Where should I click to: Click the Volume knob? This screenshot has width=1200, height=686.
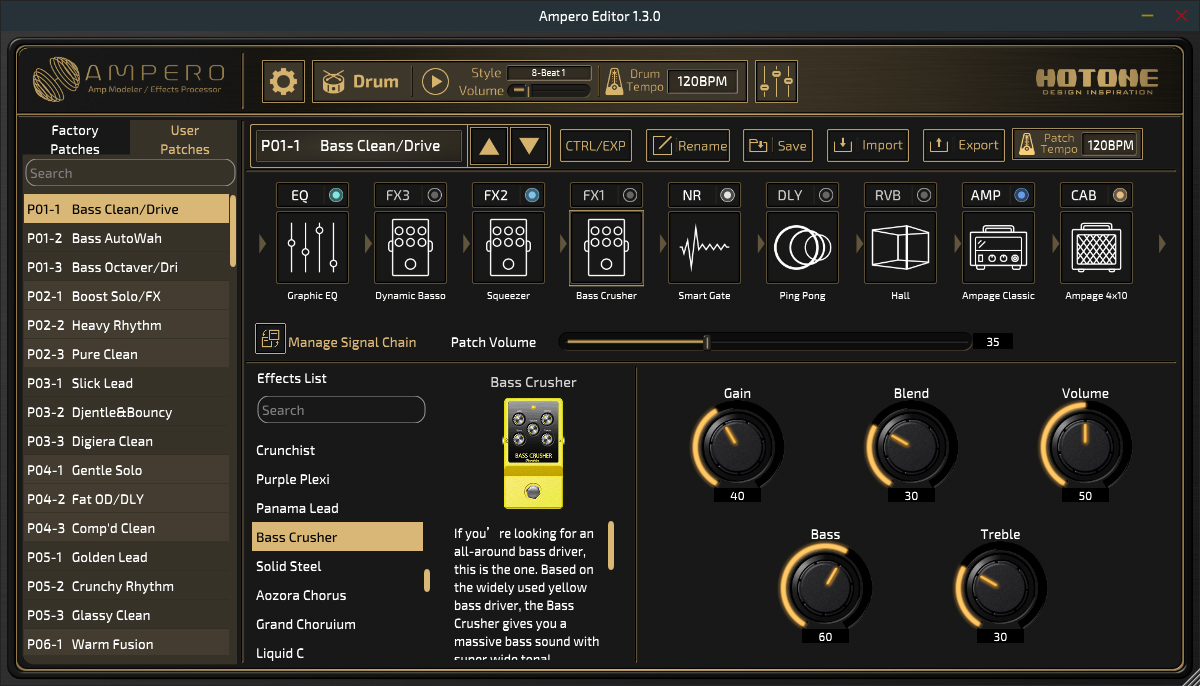pos(1085,446)
